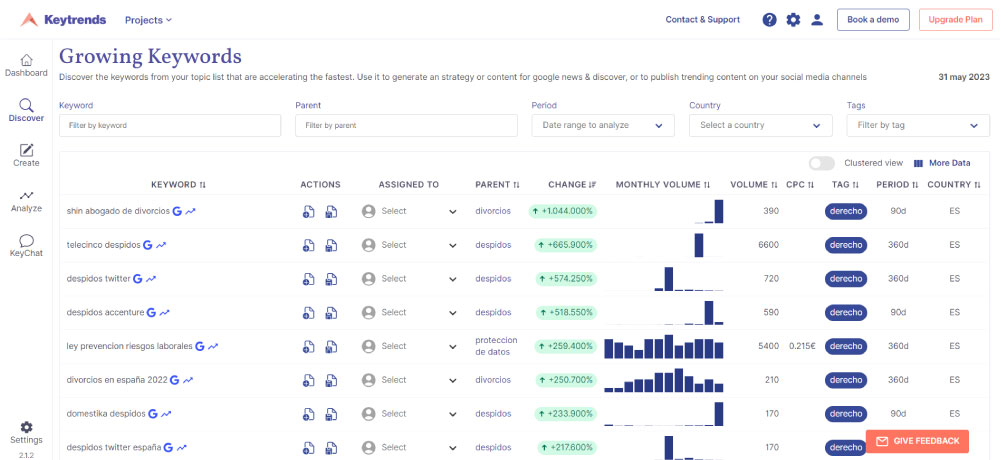Click CPC value 0.215€
The image size is (1000, 460).
(802, 346)
